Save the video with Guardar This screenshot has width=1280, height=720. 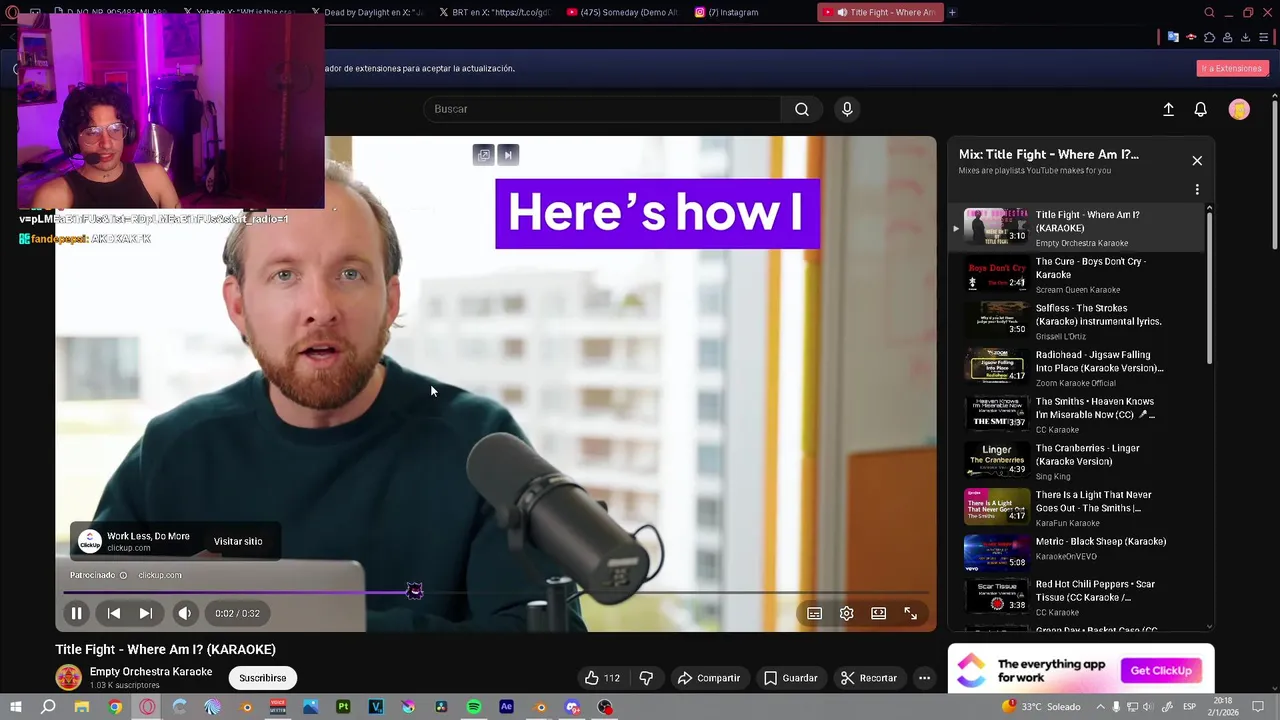click(x=790, y=678)
